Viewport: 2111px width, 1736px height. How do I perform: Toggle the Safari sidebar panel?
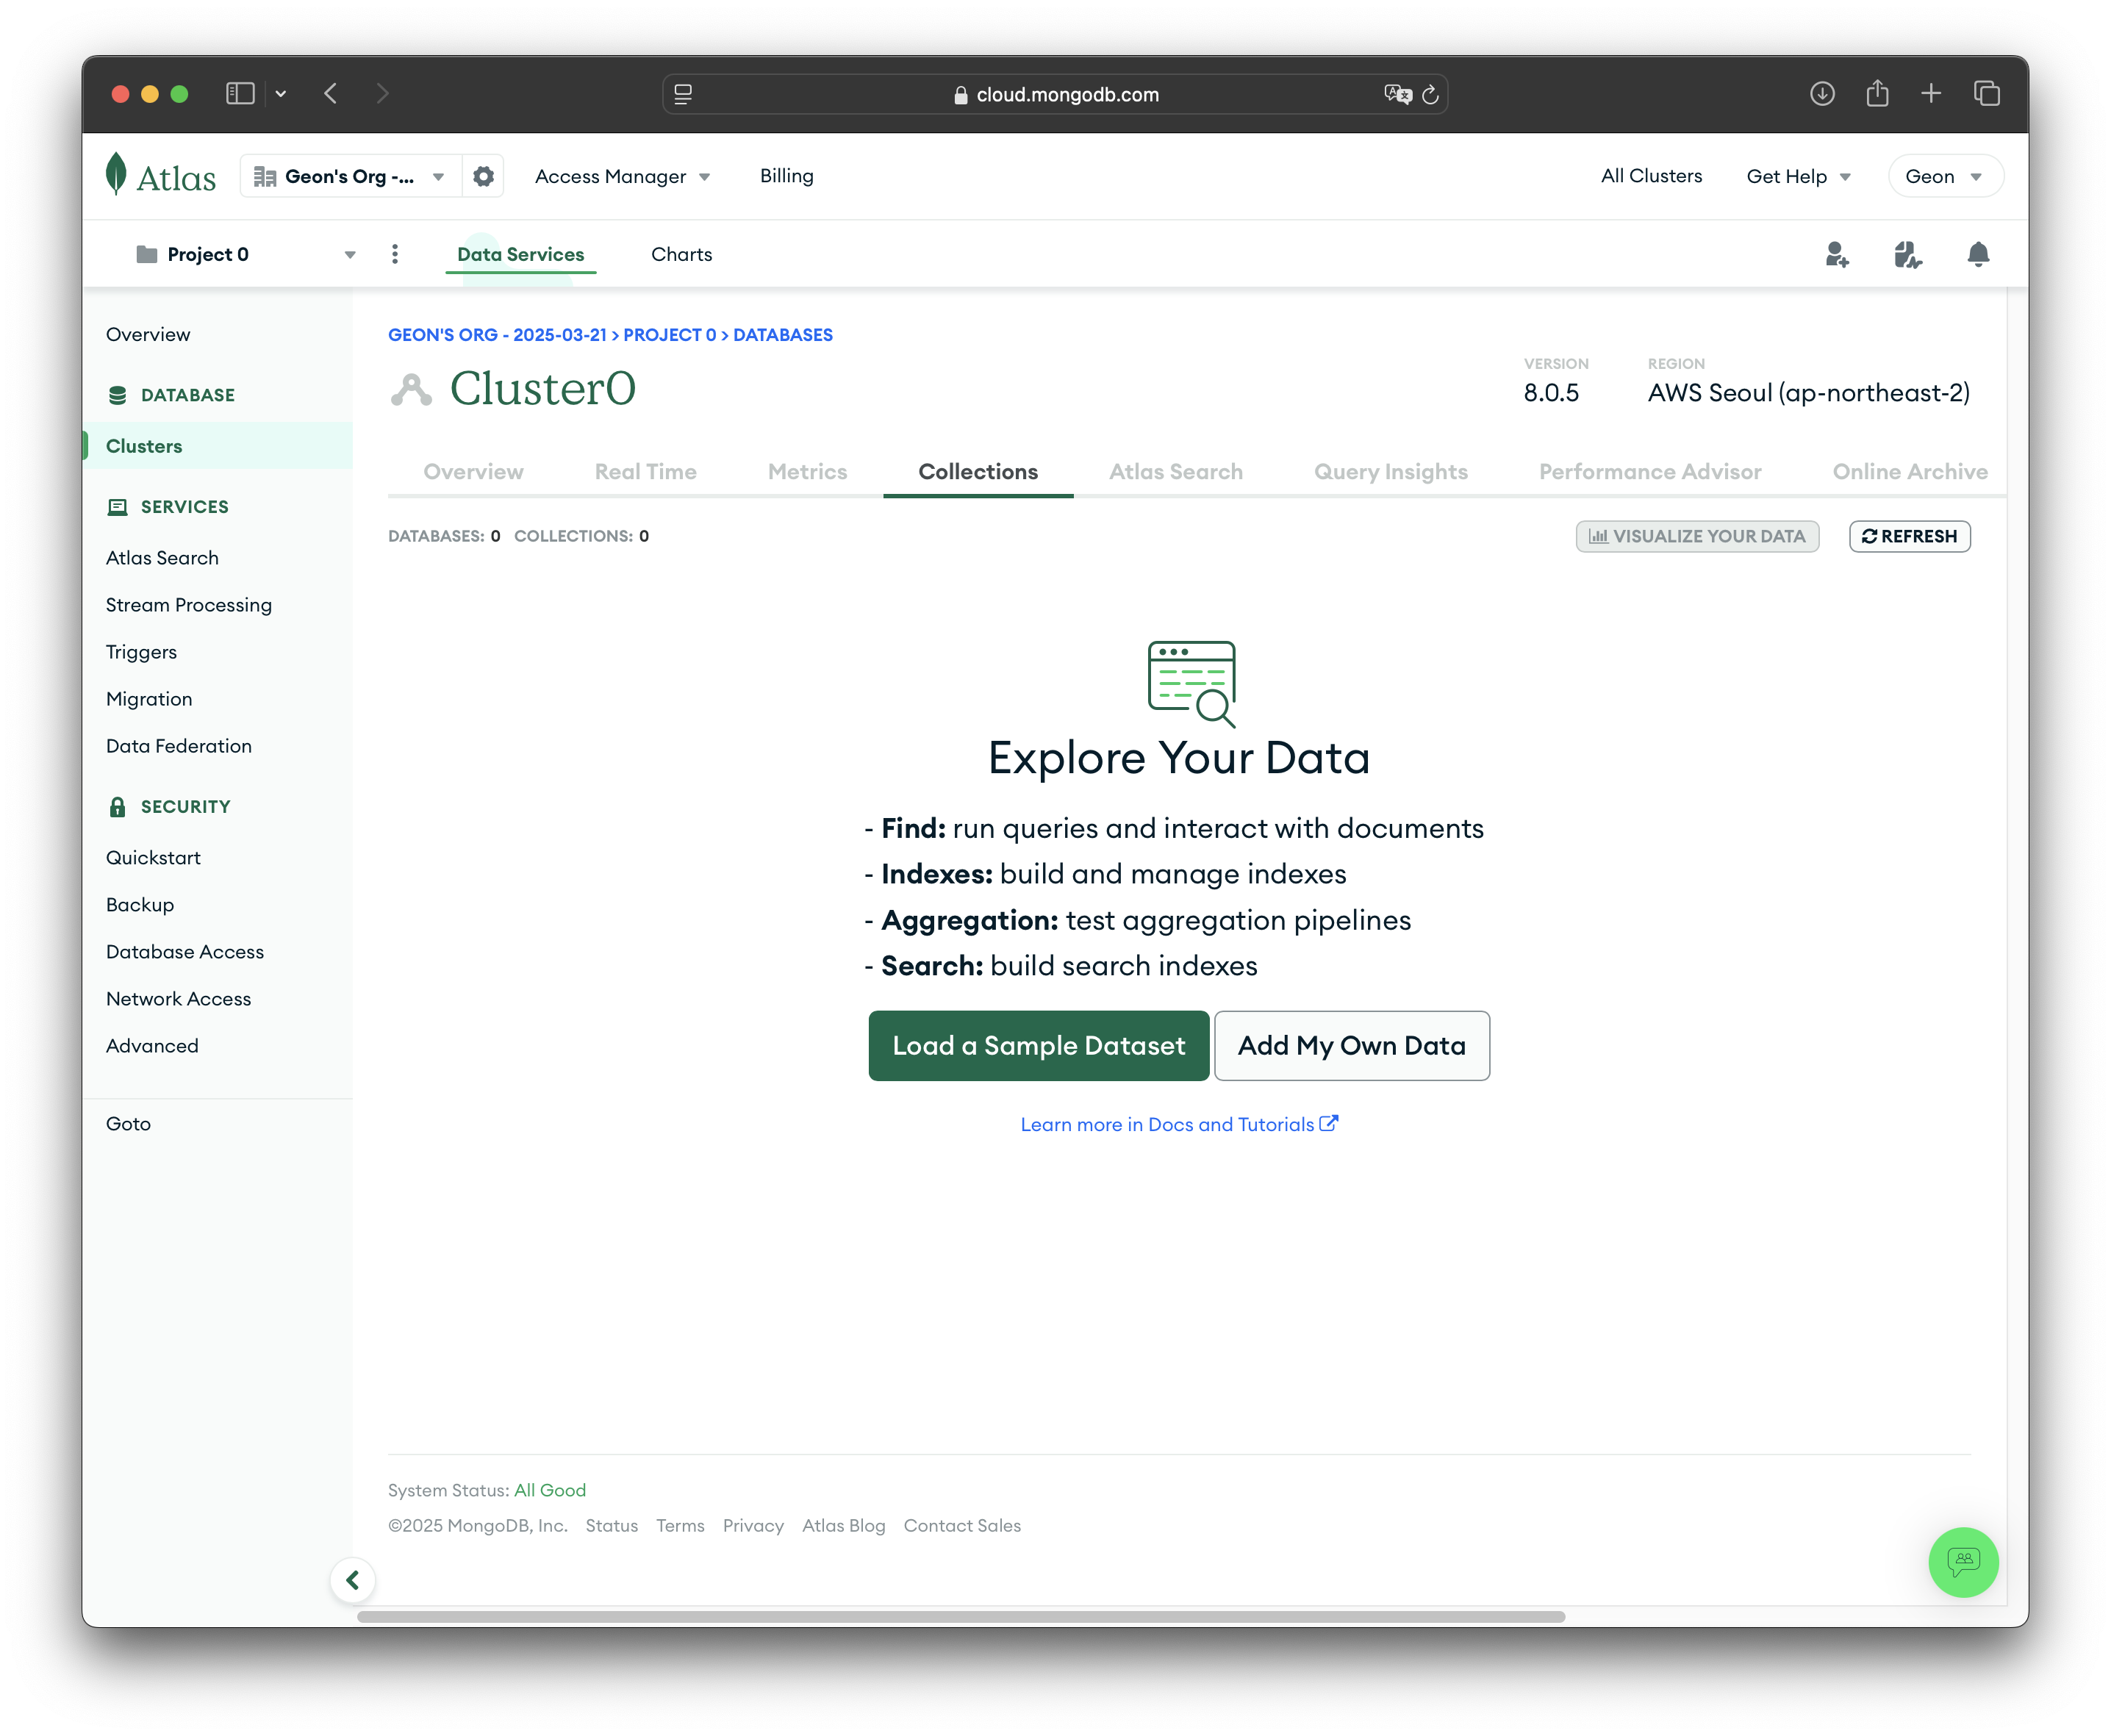240,94
